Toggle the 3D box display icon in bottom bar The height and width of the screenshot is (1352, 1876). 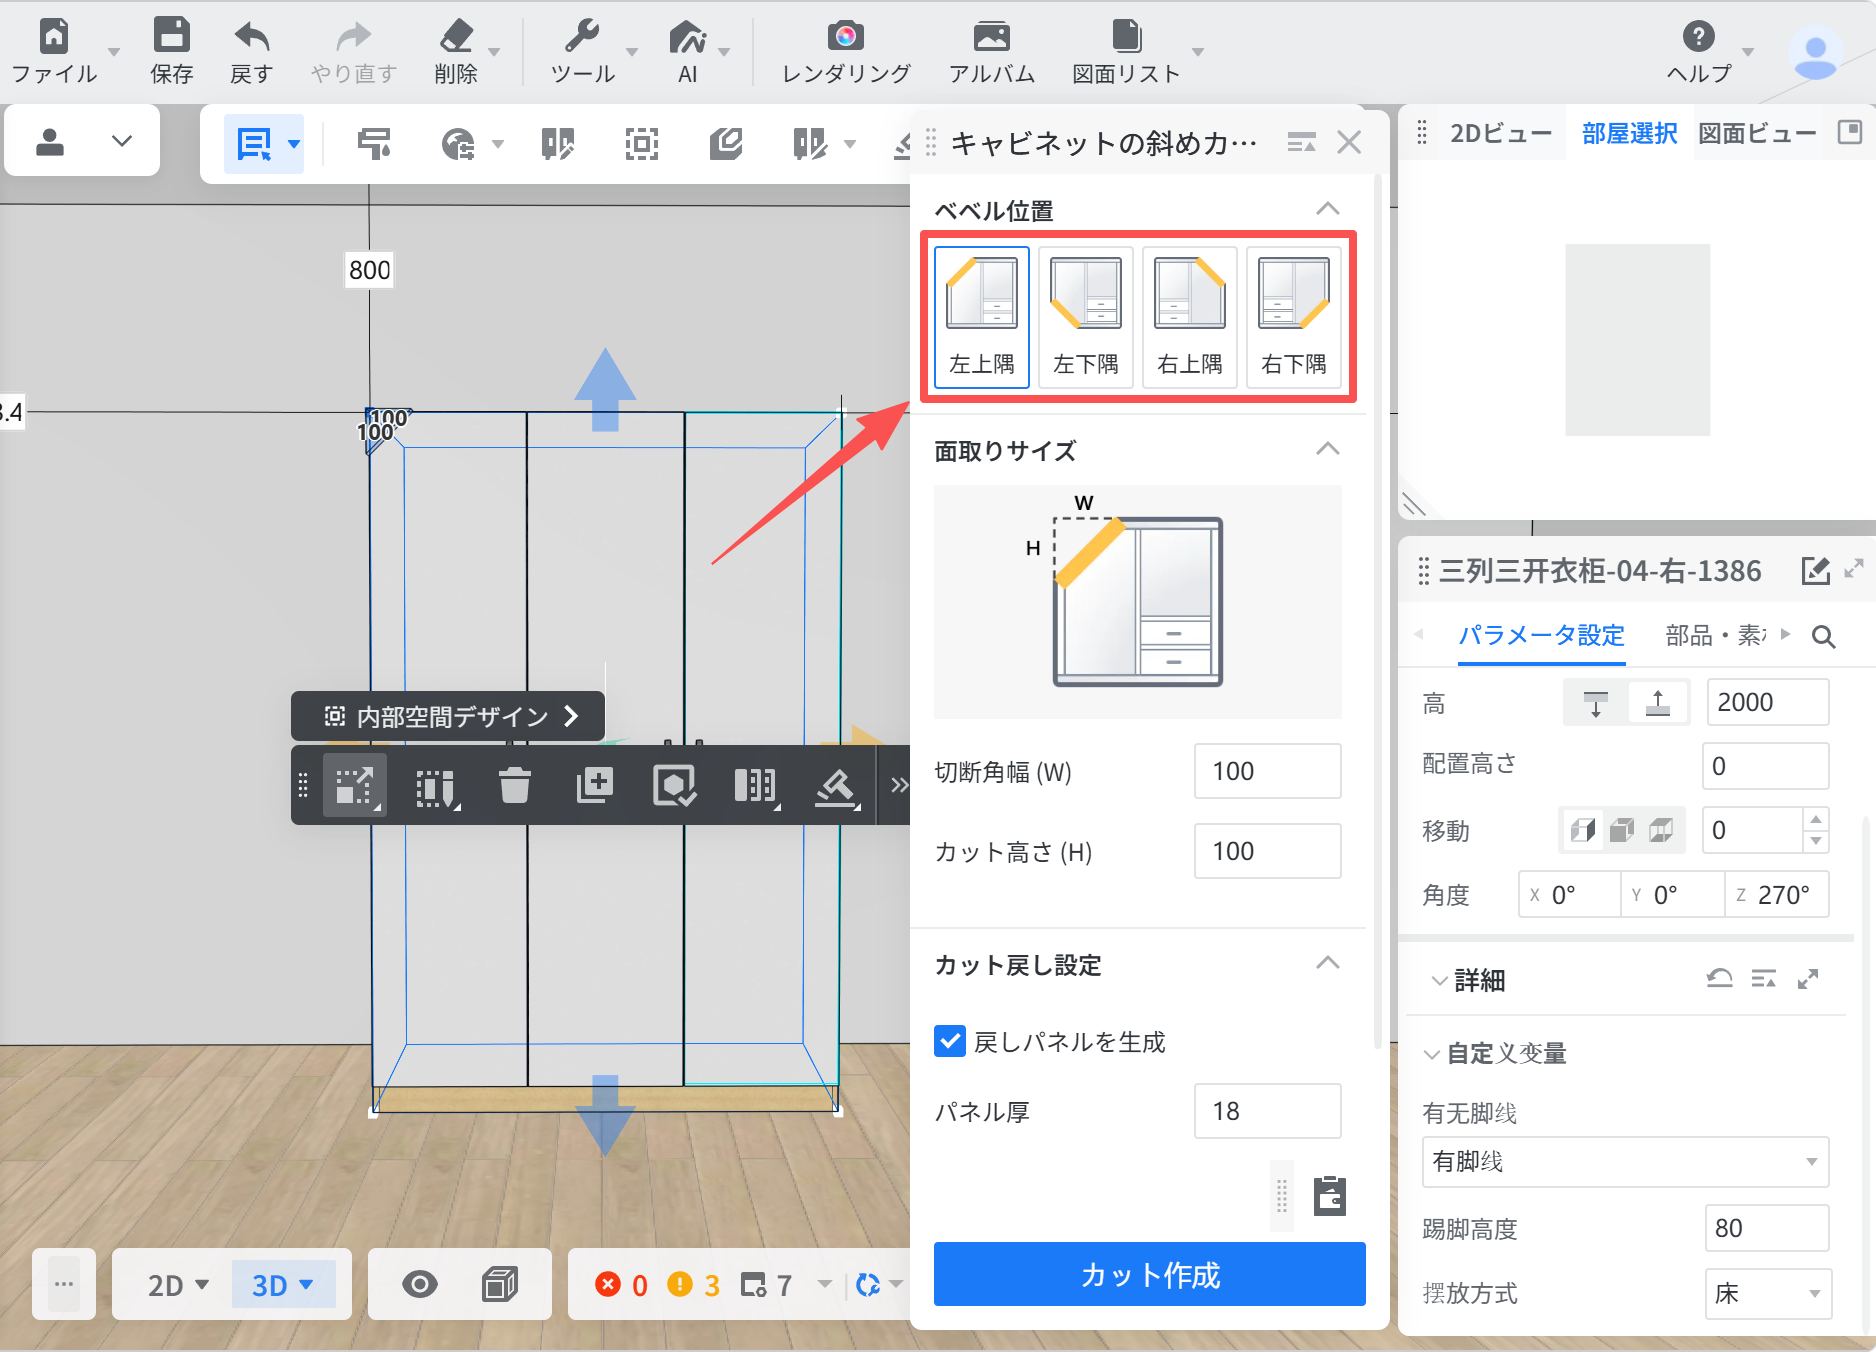[499, 1284]
